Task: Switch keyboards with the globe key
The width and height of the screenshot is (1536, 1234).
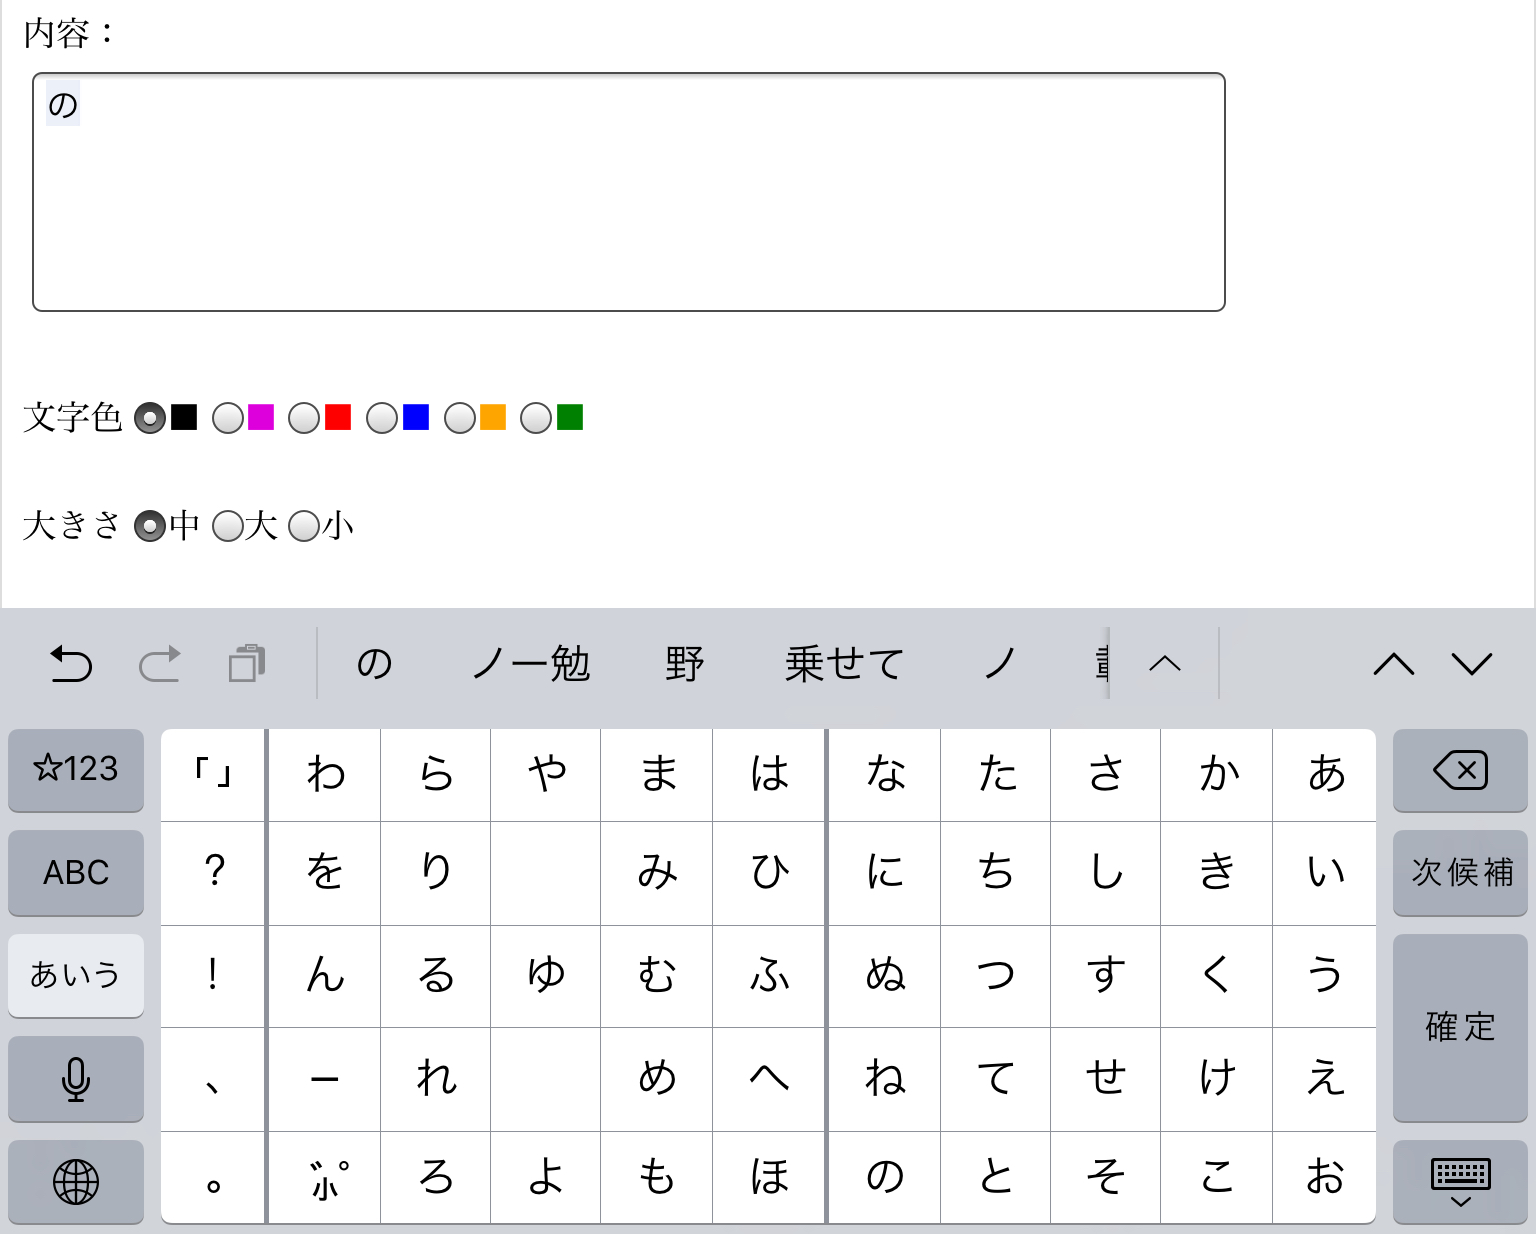Action: (x=76, y=1182)
